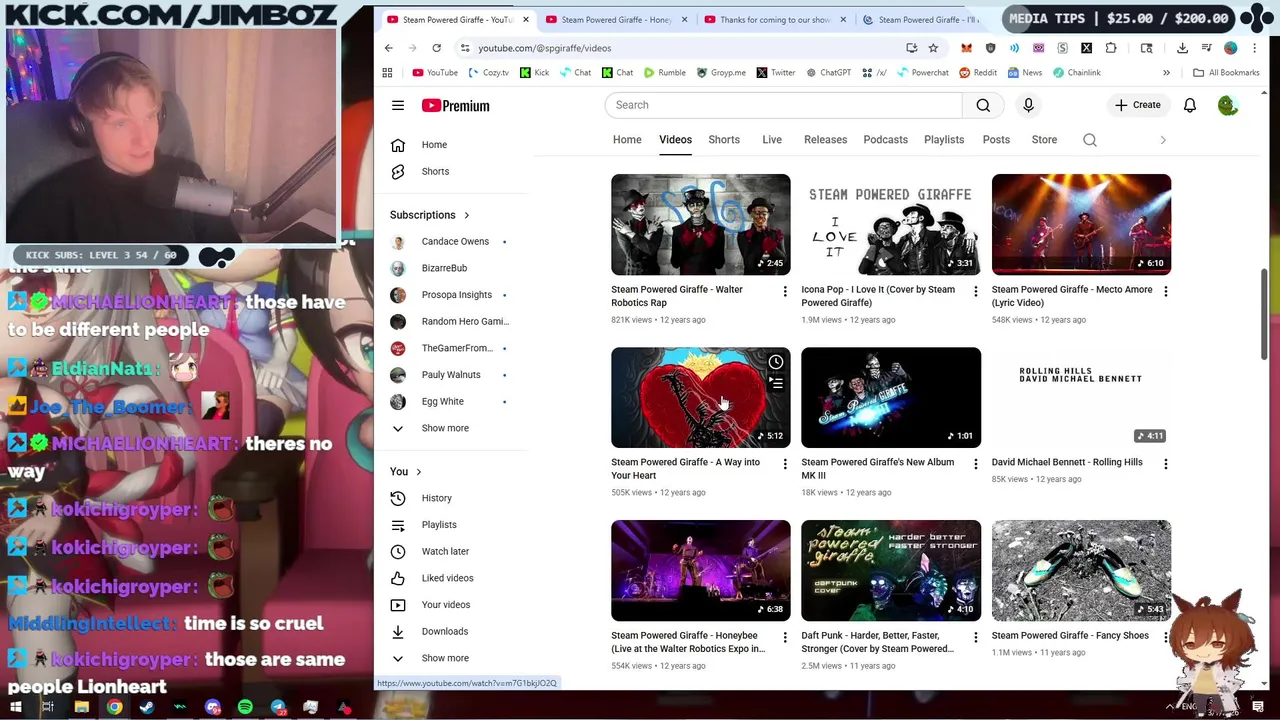Play the Honeybee Live thumbnail

(701, 570)
